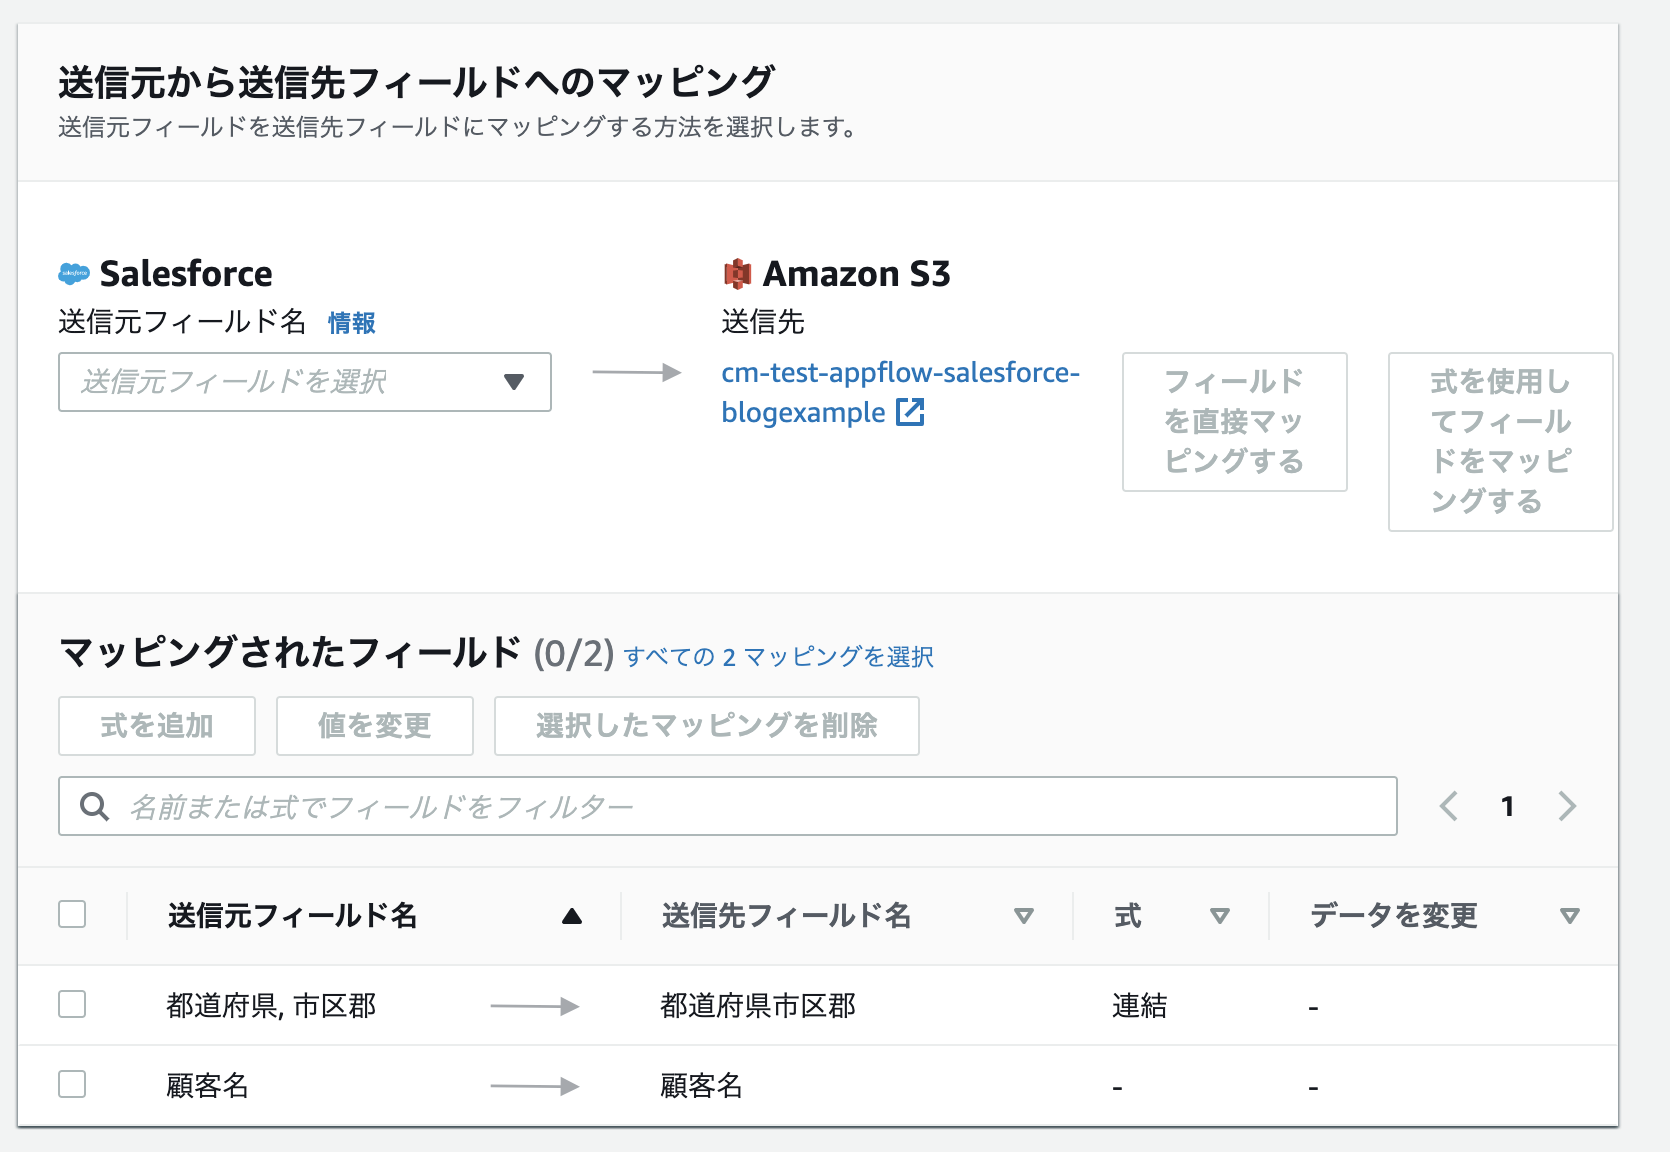Click the magnifier icon in the filter field

click(93, 805)
